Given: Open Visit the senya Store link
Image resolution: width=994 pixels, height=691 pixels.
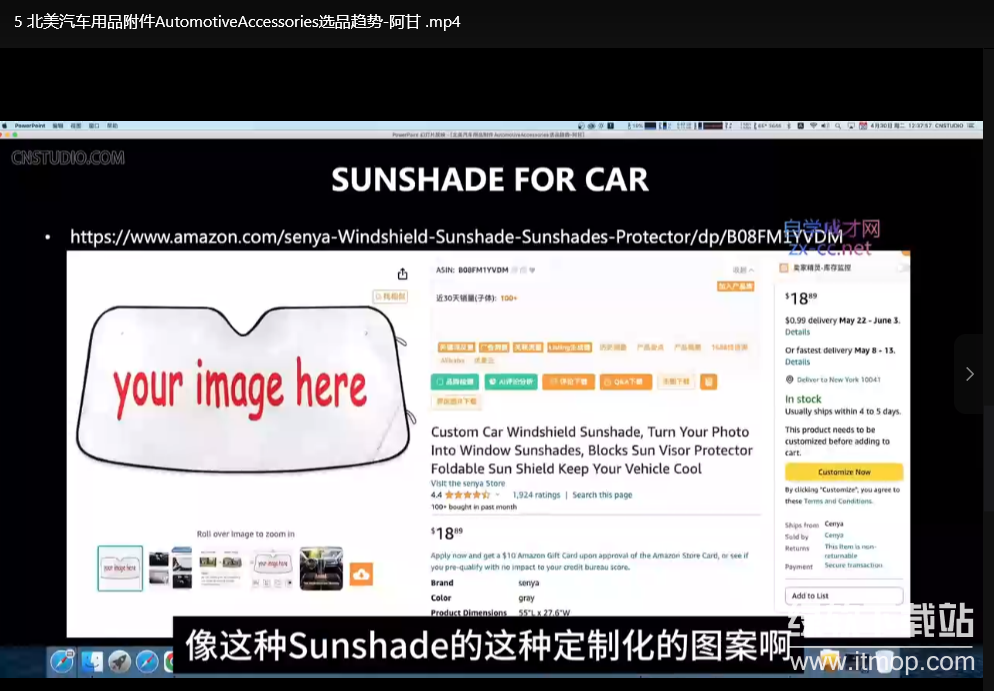Looking at the screenshot, I should click(x=468, y=484).
